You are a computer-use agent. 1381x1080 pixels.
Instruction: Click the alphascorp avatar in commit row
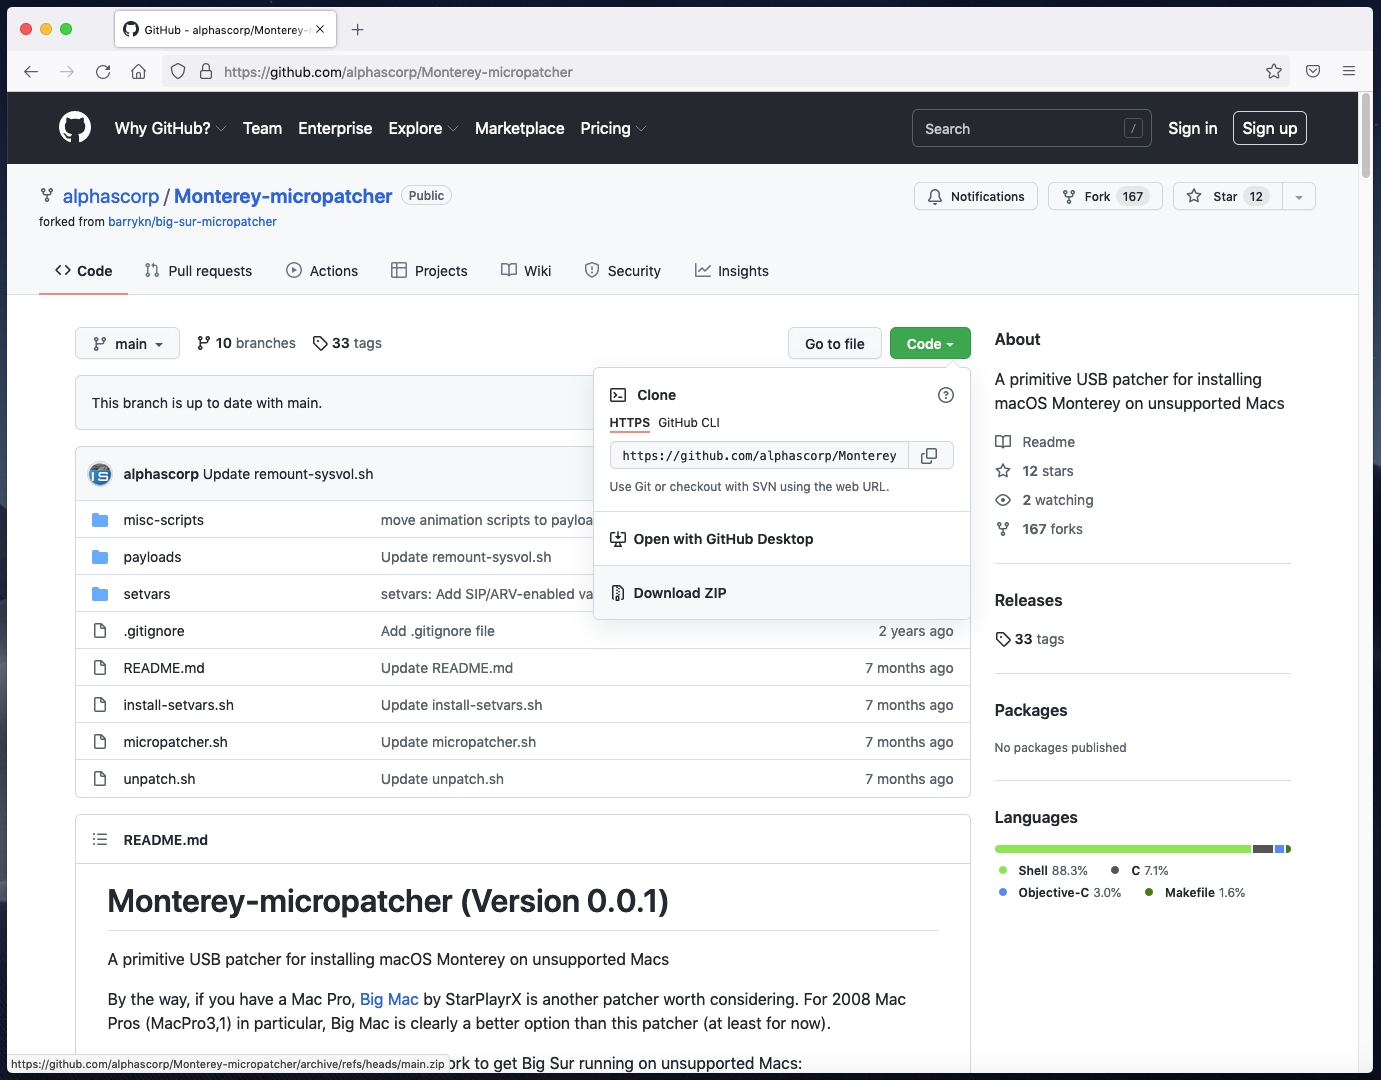click(x=100, y=474)
